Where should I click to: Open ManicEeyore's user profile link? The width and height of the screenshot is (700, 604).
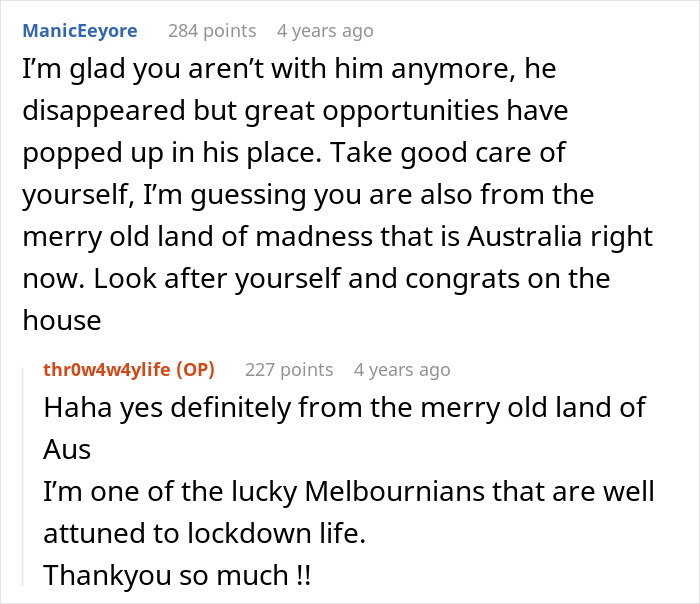pyautogui.click(x=80, y=31)
